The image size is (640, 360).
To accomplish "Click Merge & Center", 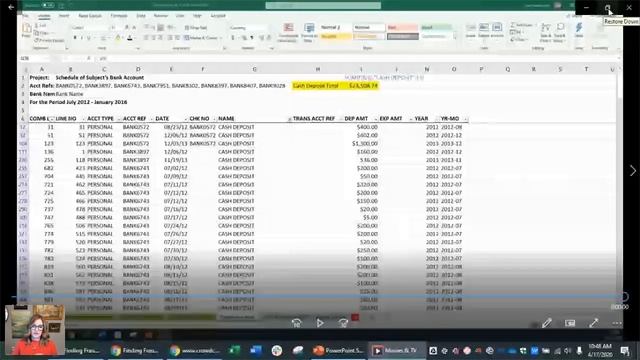I will coord(201,38).
